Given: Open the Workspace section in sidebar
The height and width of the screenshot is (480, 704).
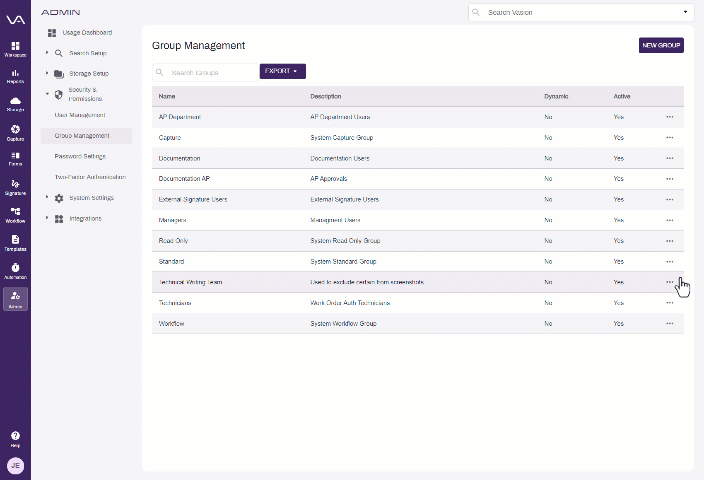Looking at the screenshot, I should 15,49.
